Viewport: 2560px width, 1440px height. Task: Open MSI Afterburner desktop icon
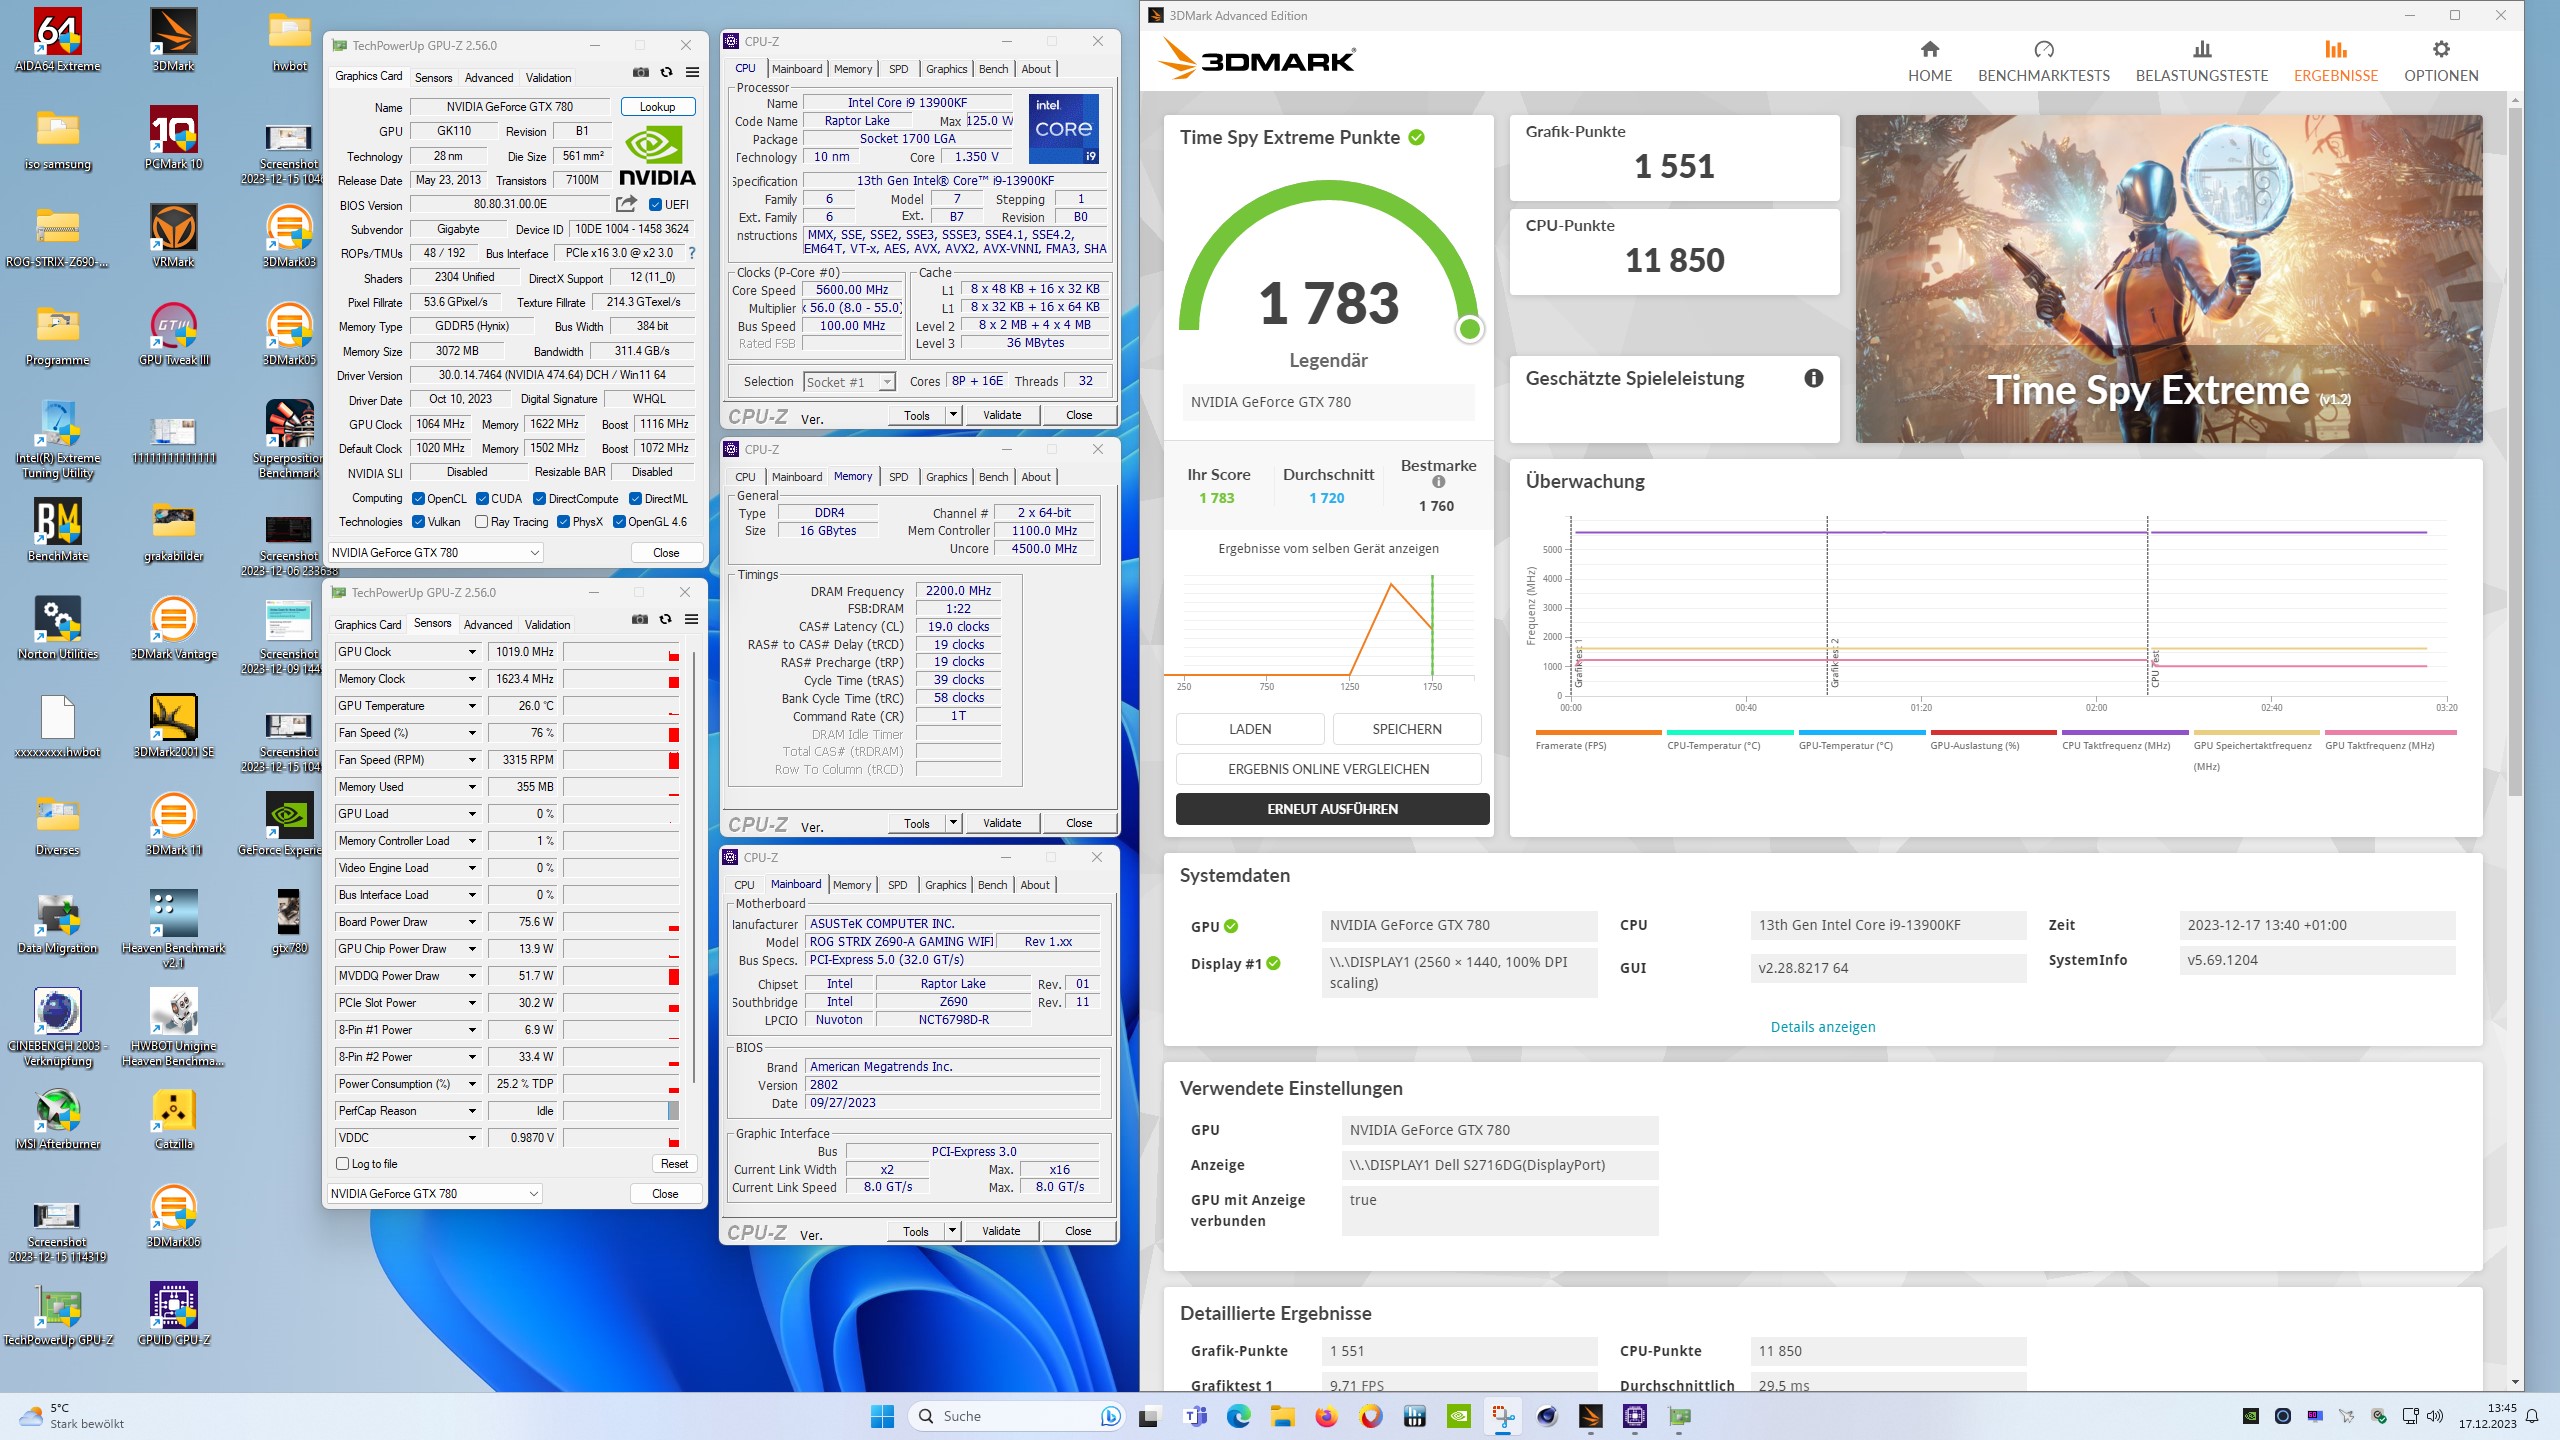pos(58,1118)
